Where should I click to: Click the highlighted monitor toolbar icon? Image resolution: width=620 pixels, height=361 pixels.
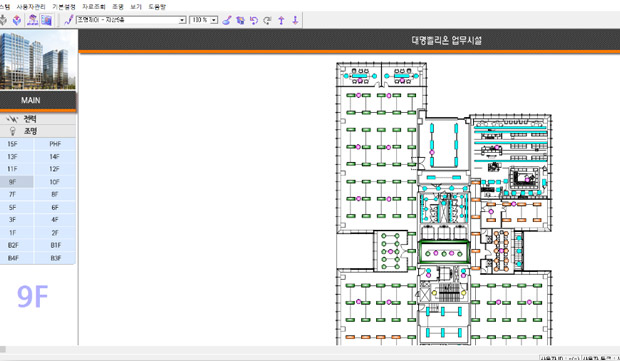coord(47,20)
